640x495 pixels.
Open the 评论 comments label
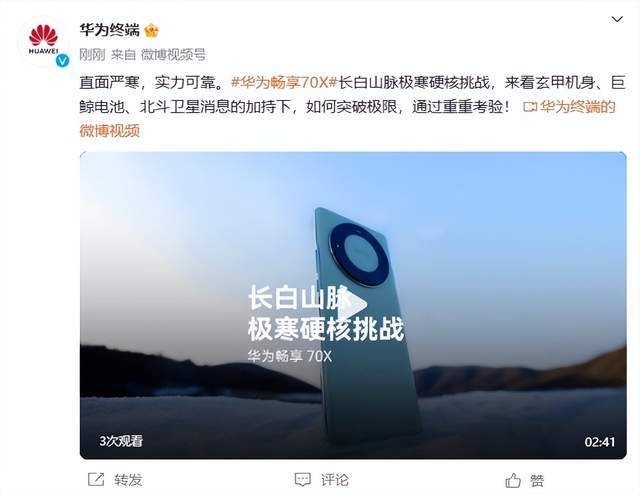(x=335, y=480)
